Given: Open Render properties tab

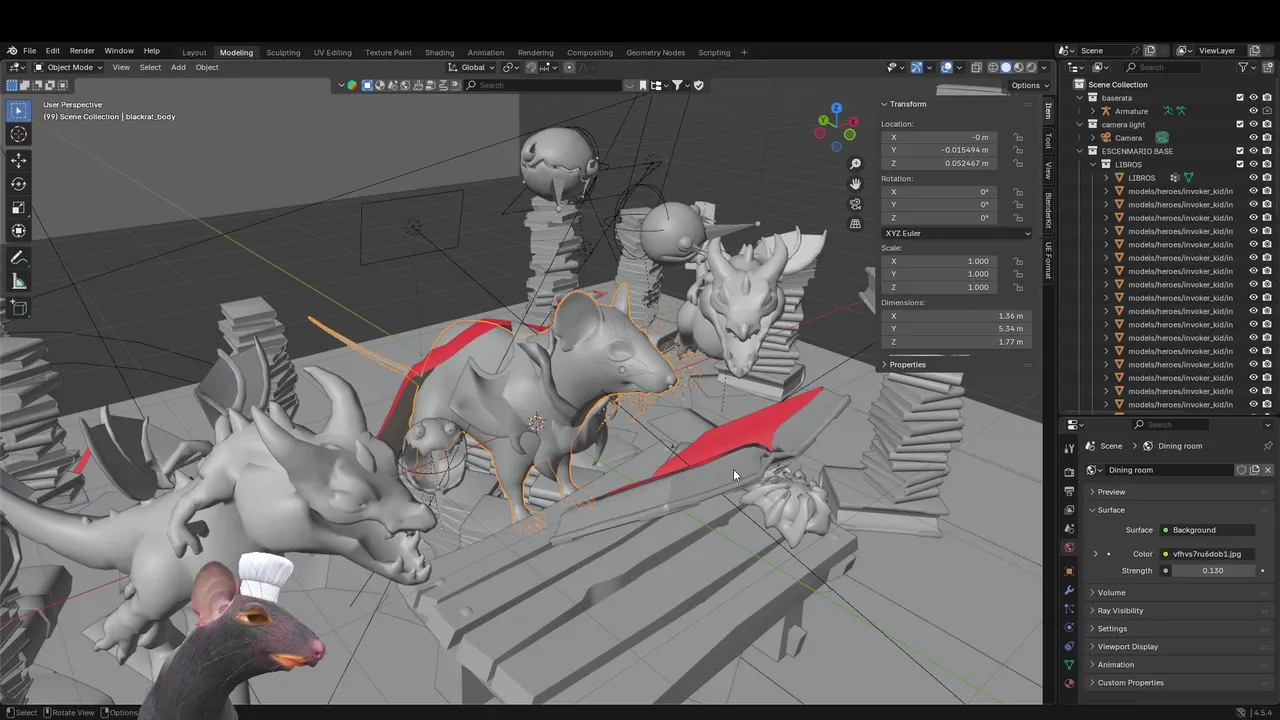Looking at the screenshot, I should click(1069, 472).
